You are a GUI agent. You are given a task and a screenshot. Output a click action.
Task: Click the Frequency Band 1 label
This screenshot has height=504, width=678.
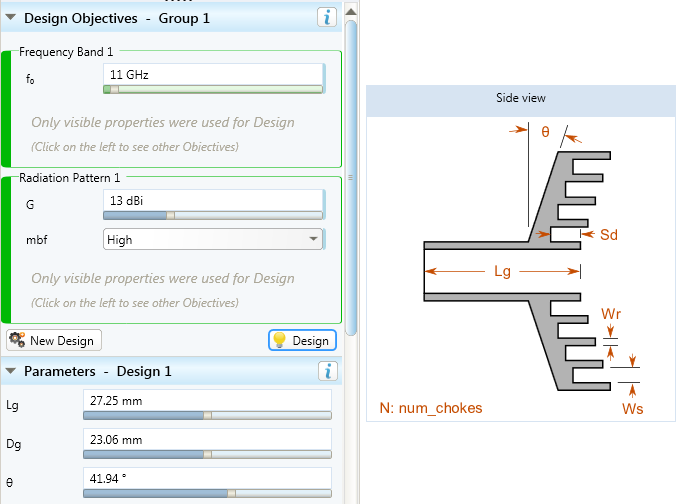[x=66, y=52]
